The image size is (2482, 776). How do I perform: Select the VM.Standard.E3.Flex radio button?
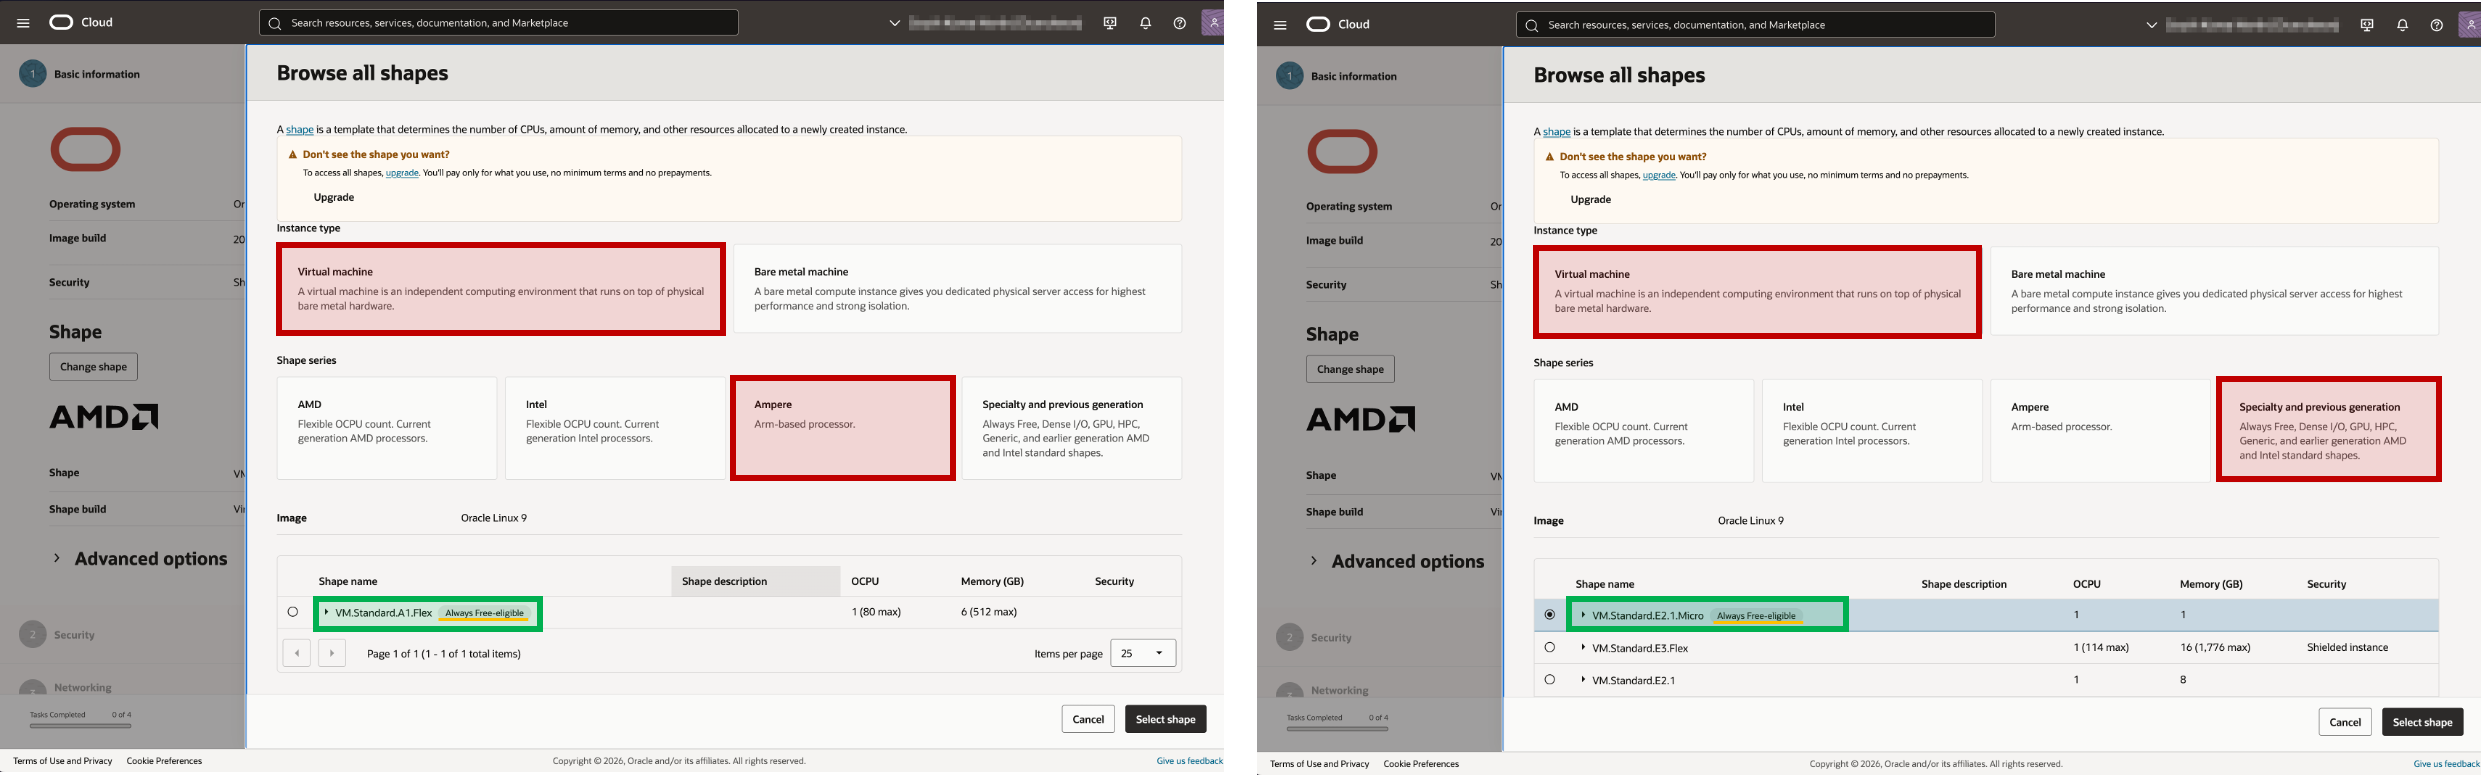[x=1550, y=647]
